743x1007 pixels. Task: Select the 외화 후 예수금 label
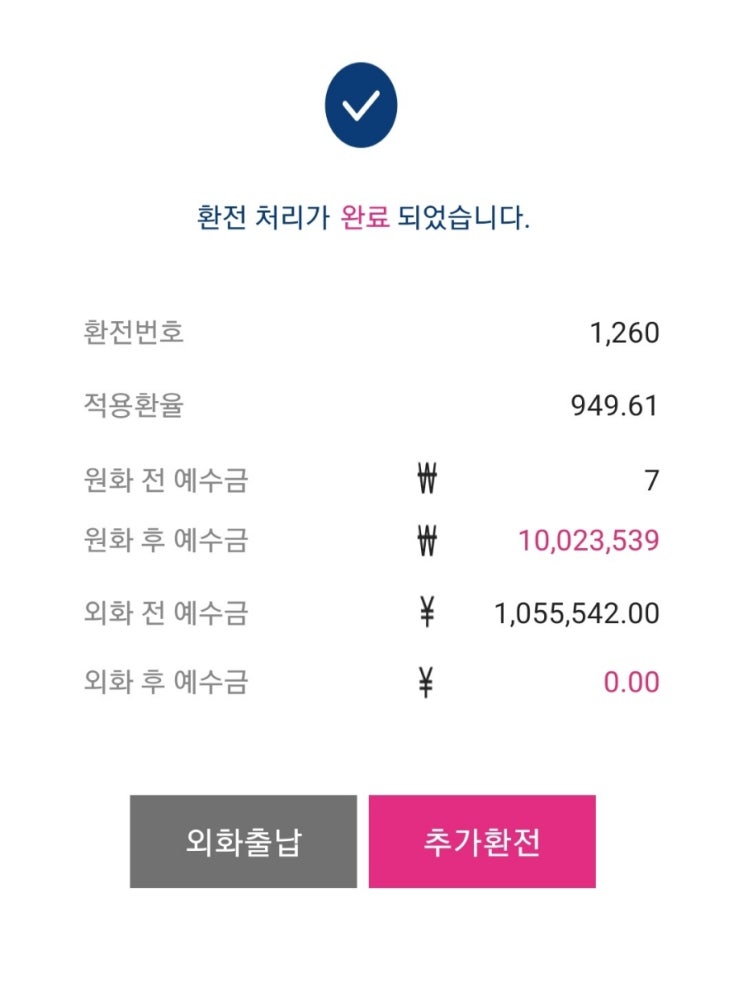pyautogui.click(x=166, y=683)
